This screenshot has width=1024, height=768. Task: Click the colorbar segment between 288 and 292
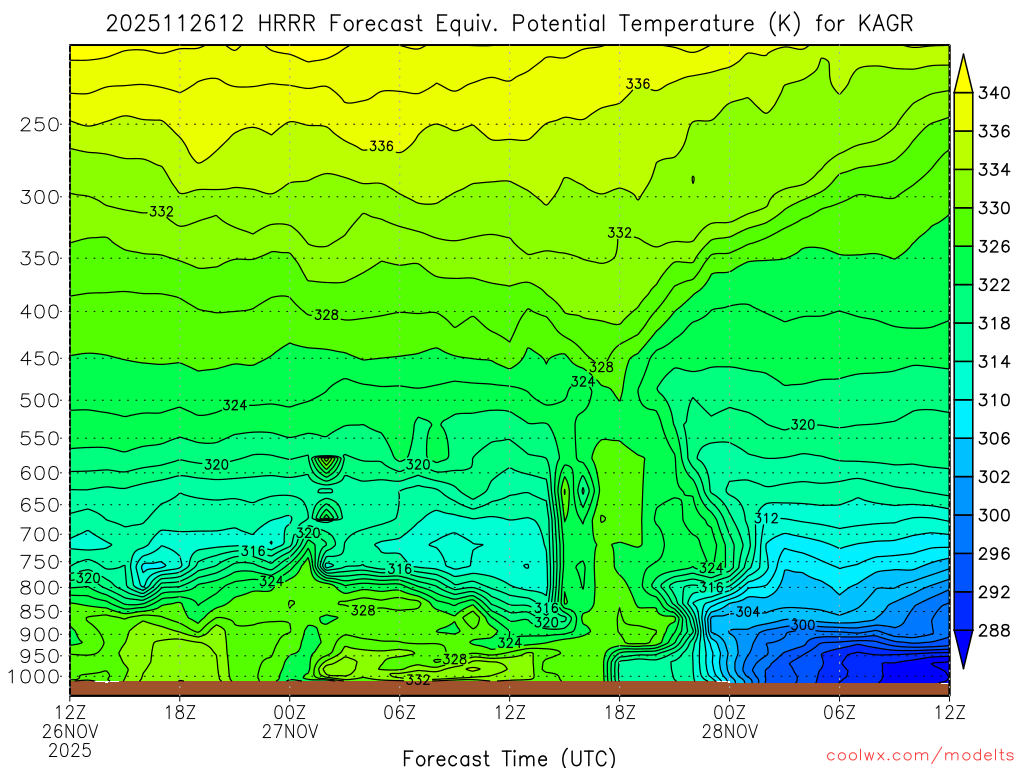click(963, 611)
